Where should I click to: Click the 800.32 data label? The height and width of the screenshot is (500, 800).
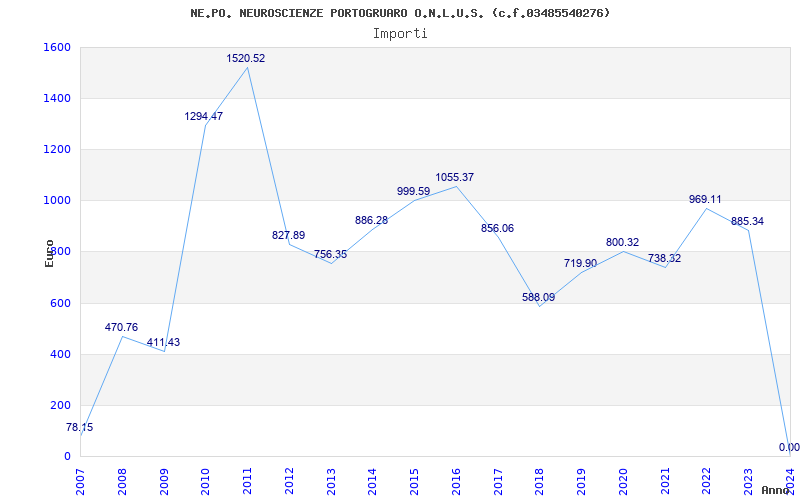pos(622,242)
